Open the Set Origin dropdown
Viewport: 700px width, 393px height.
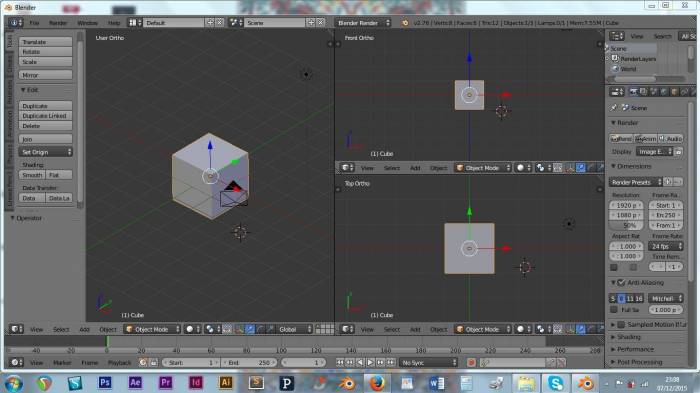coord(46,152)
